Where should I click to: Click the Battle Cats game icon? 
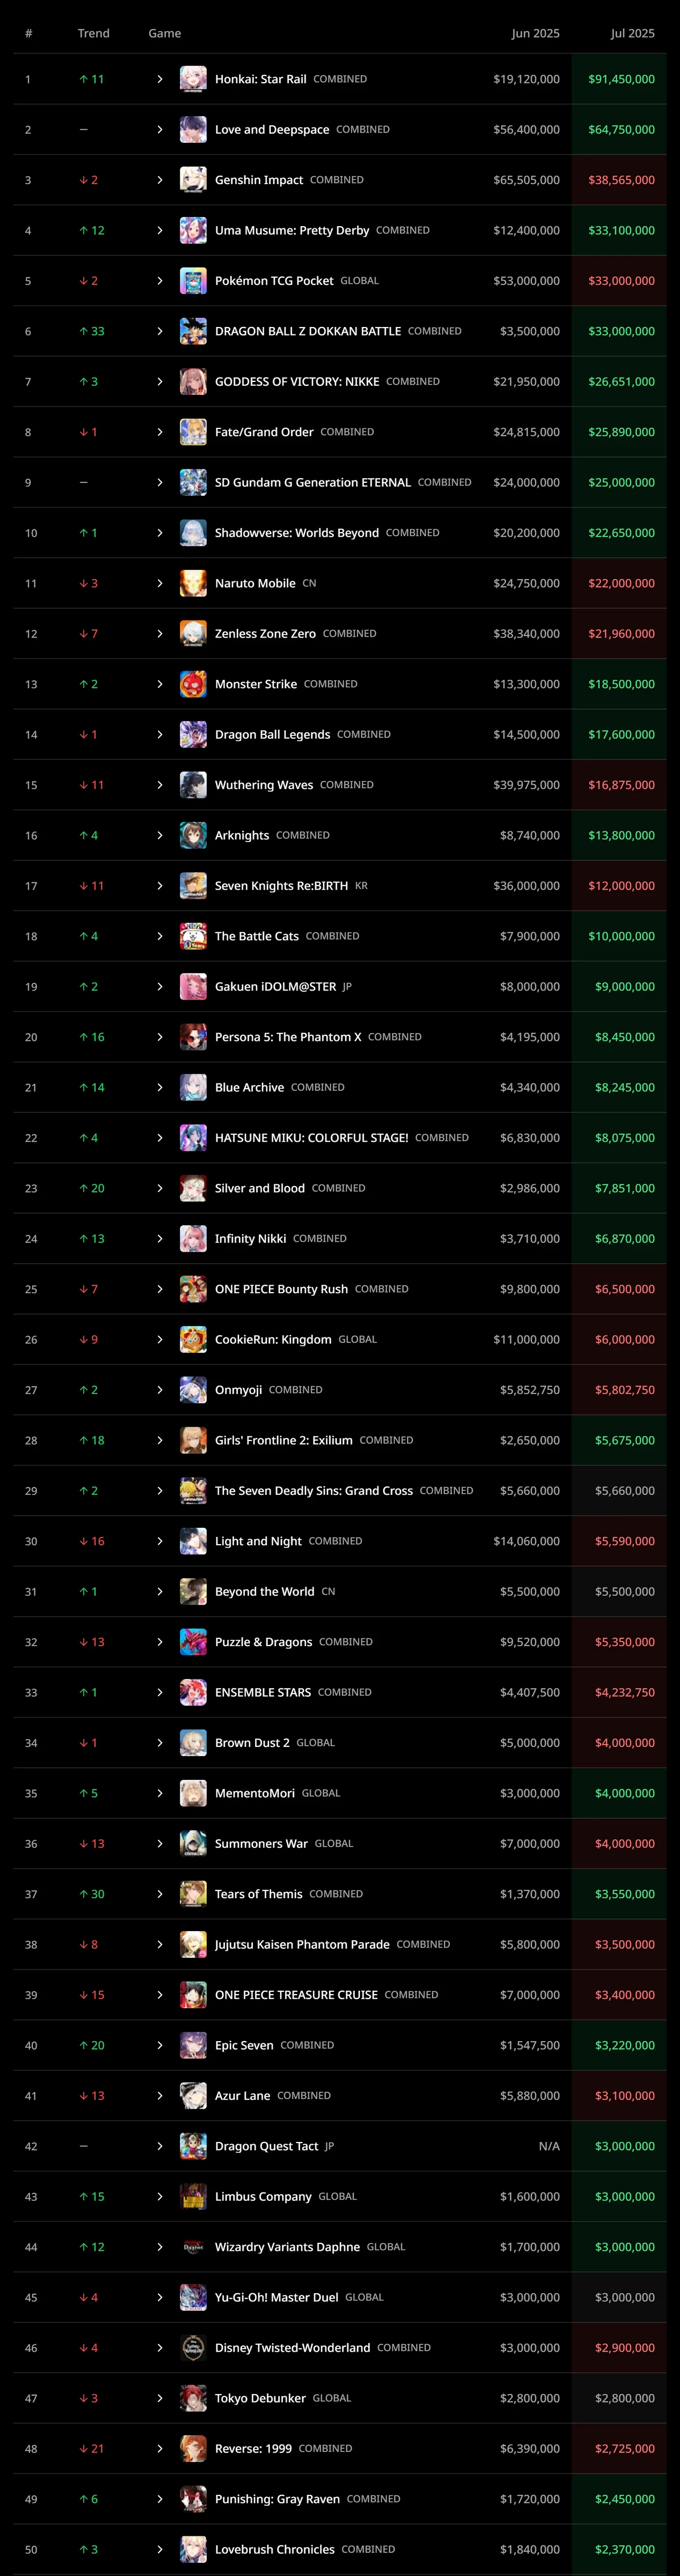click(193, 936)
